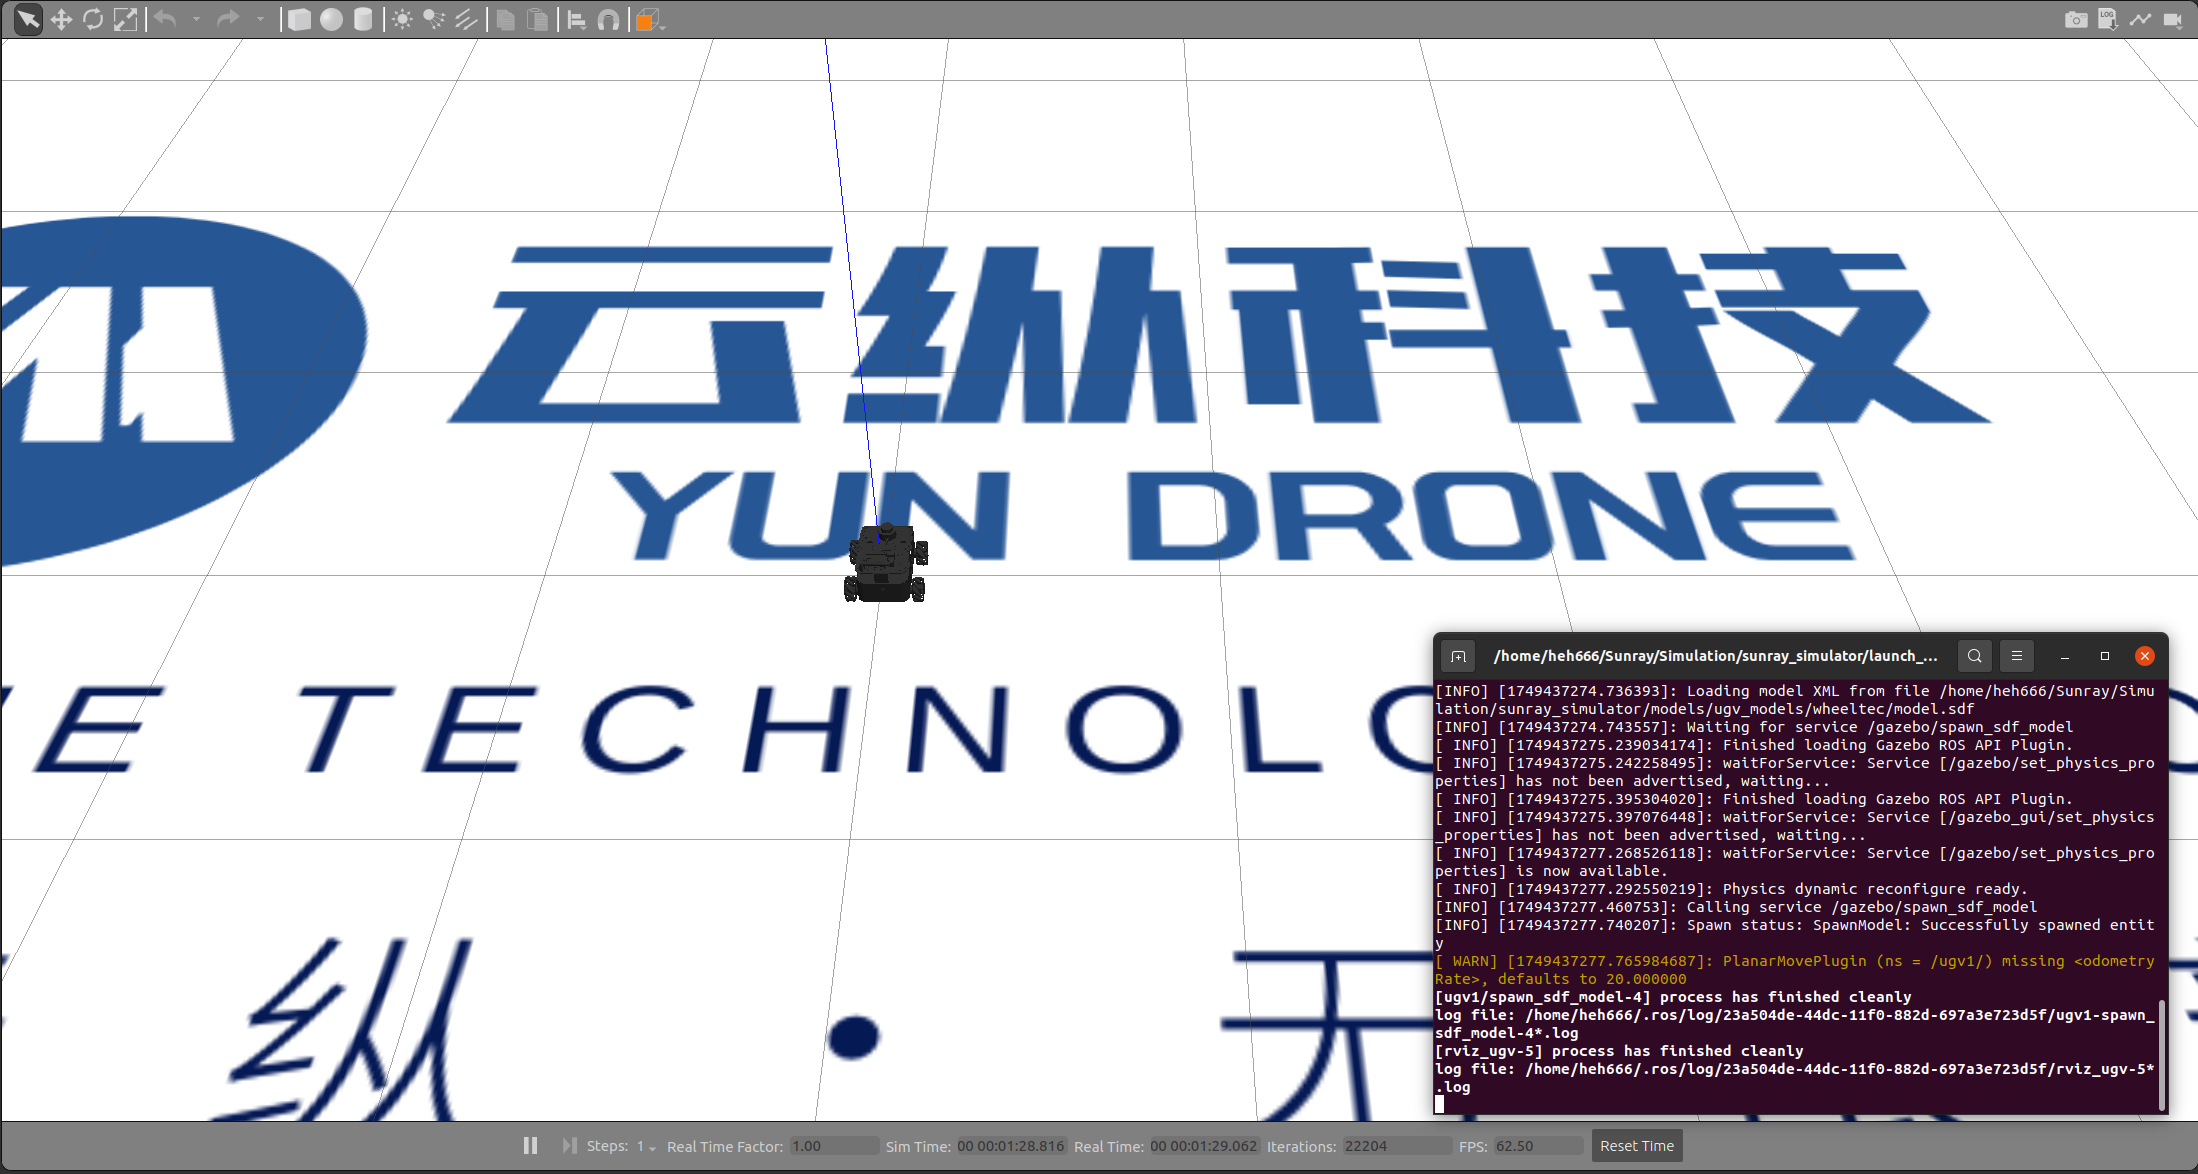The width and height of the screenshot is (2198, 1174).
Task: Select the robot vehicle model in the scene
Action: (x=886, y=563)
